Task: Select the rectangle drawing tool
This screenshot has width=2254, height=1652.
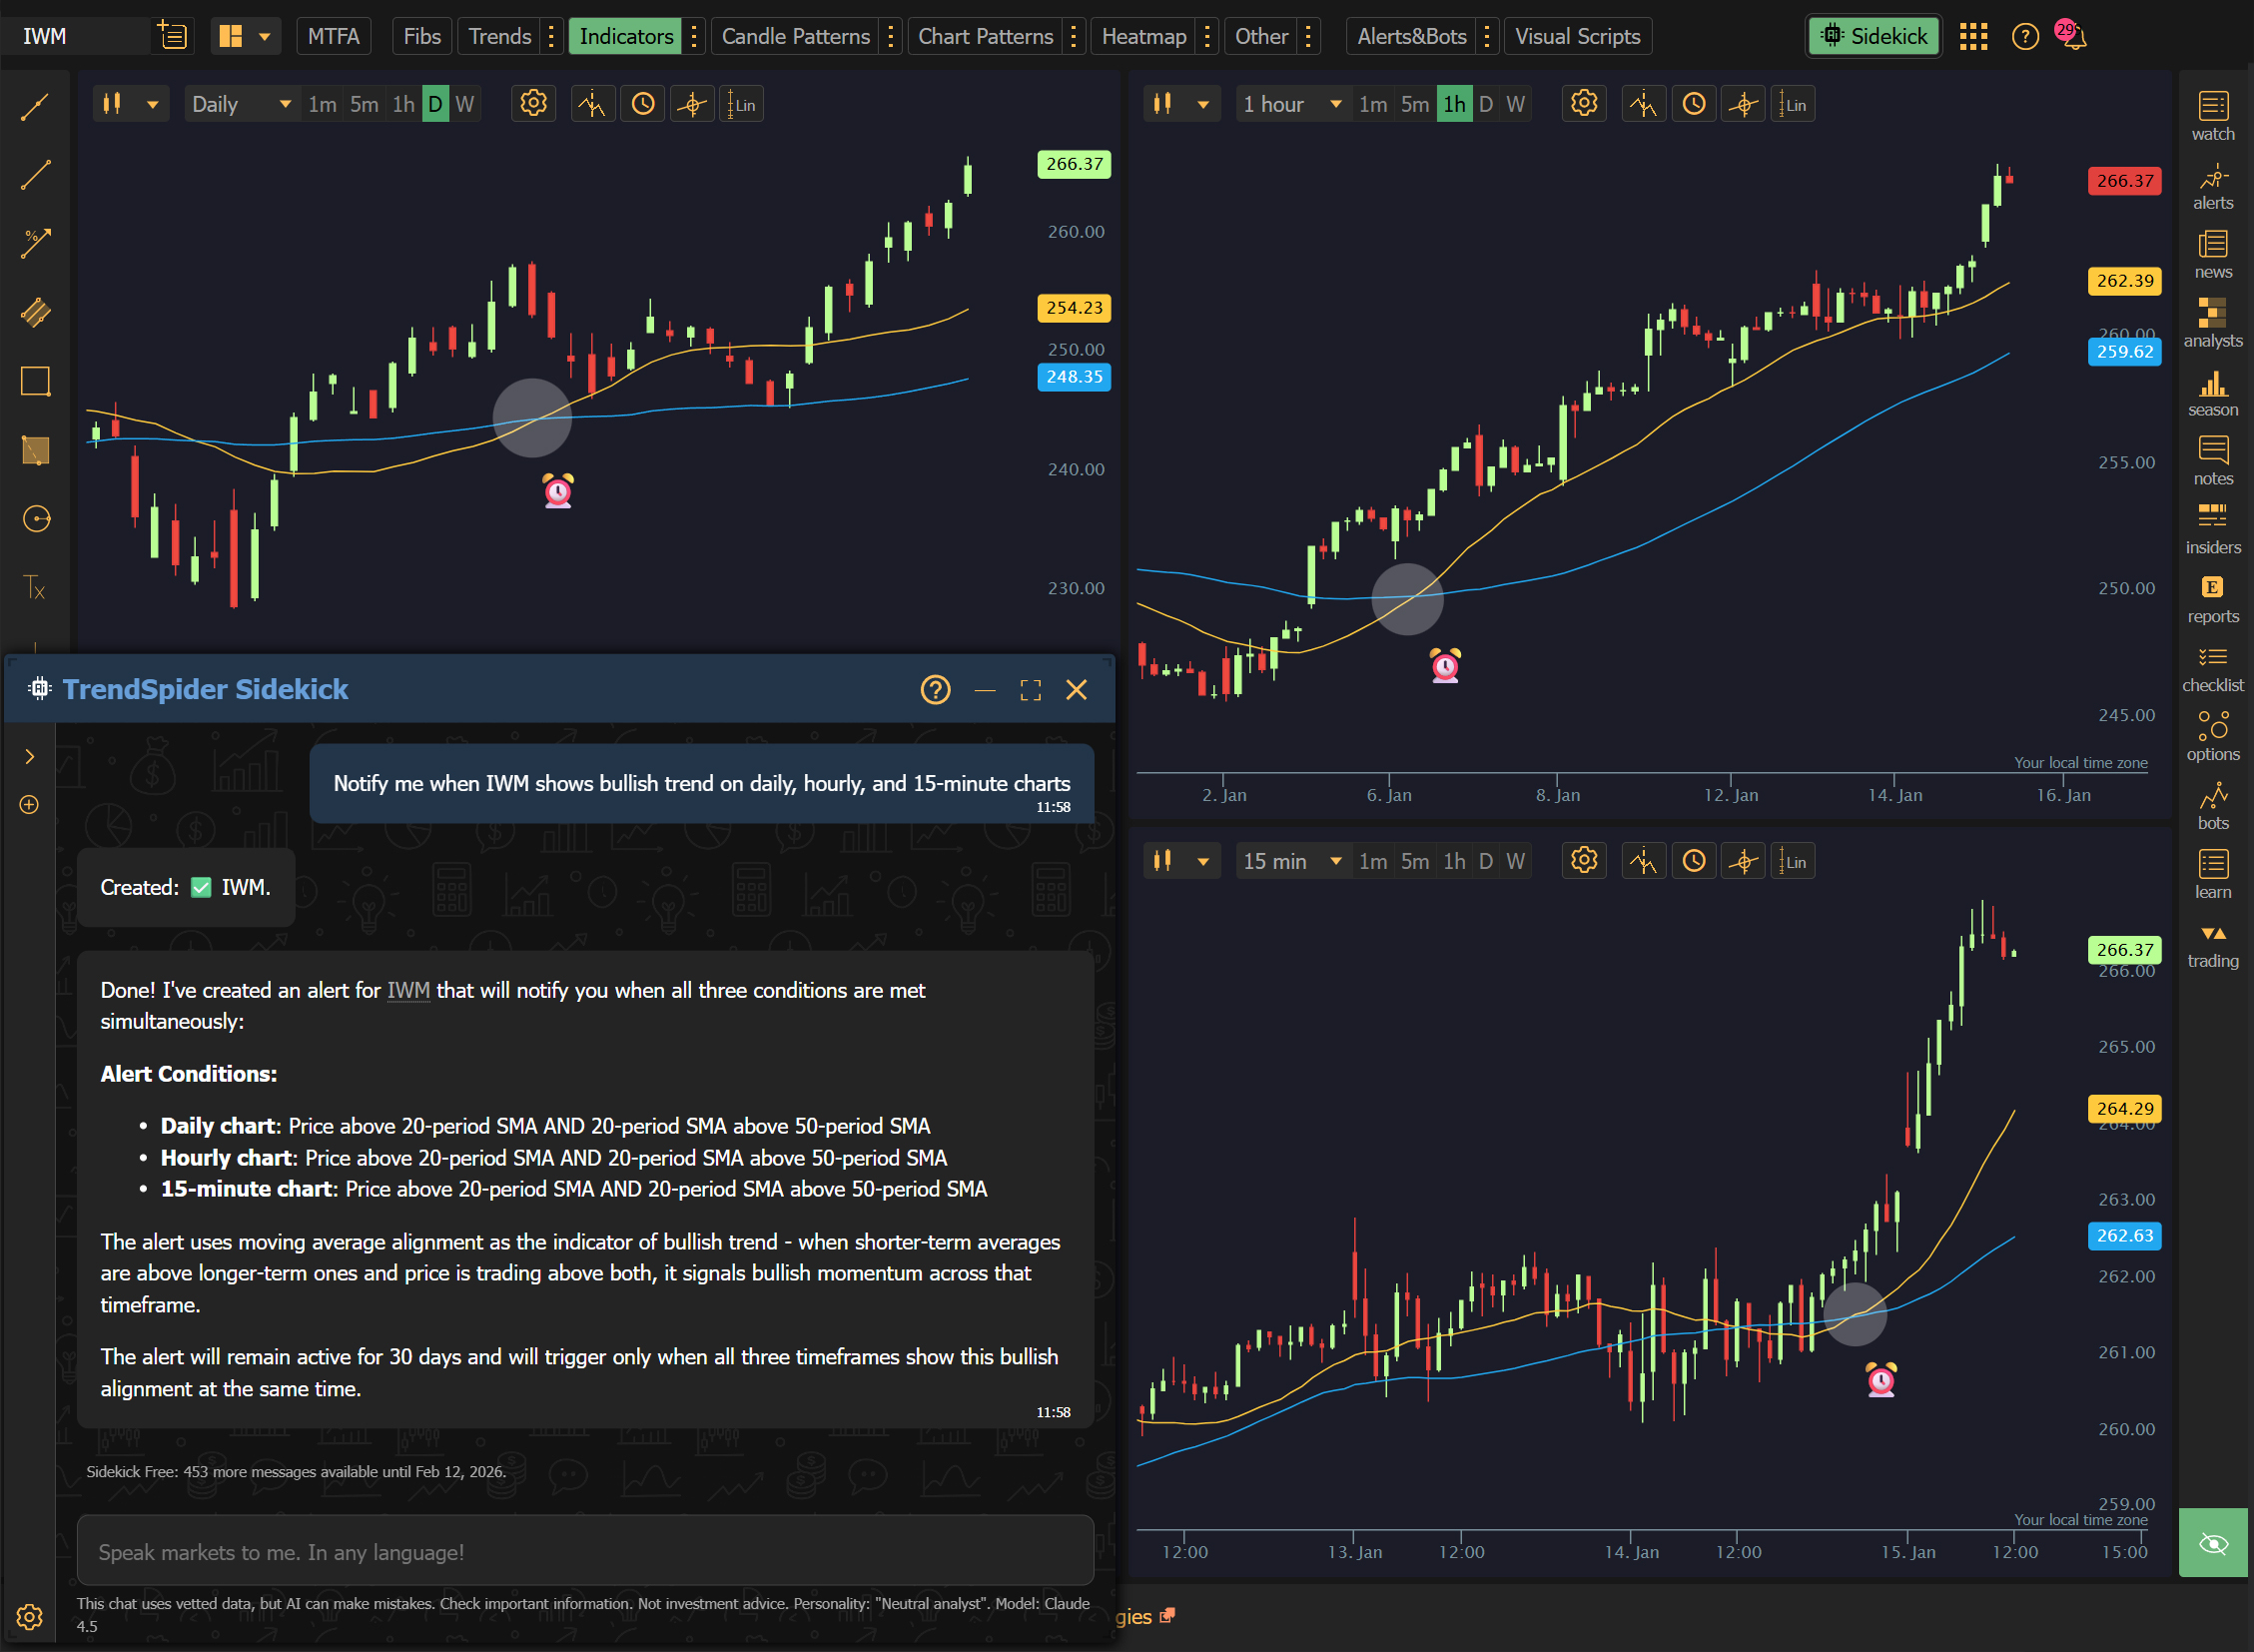Action: 36,381
